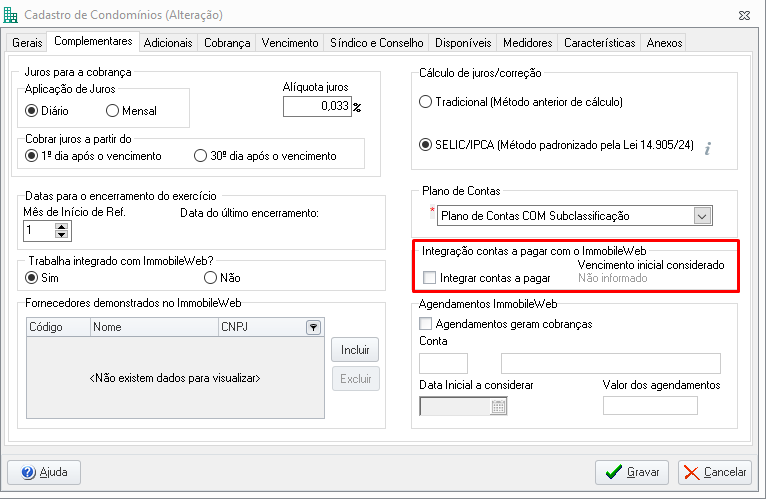
Task: Open the Síndico e Conselho tab
Action: pyautogui.click(x=376, y=43)
